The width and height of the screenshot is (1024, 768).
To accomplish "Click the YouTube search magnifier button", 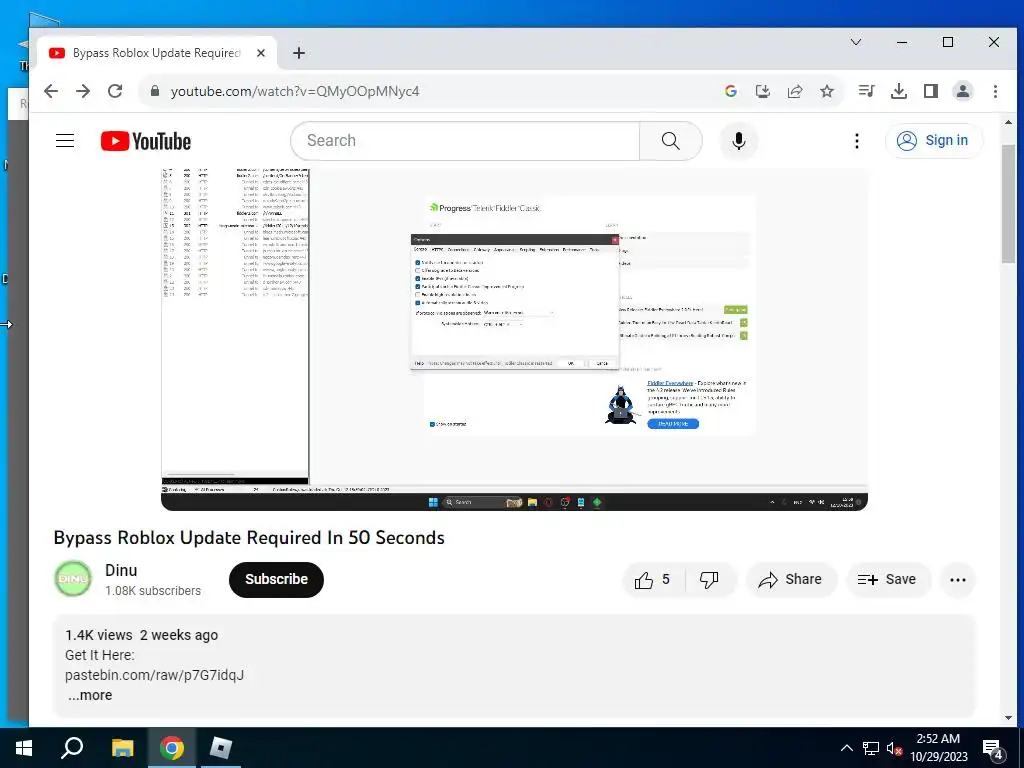I will tap(671, 140).
